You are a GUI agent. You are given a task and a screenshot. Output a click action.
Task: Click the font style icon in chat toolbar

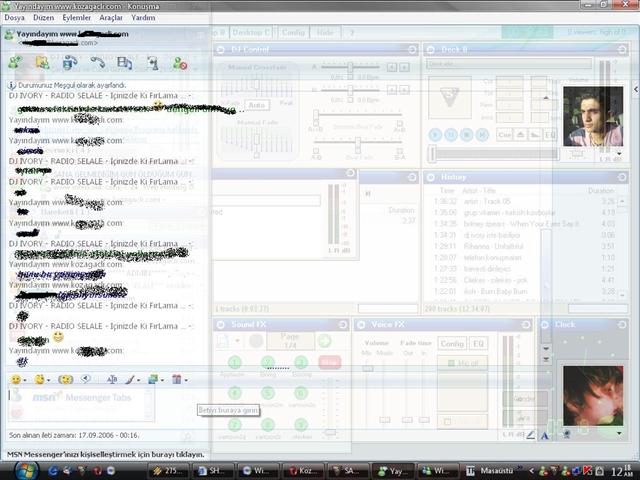click(112, 379)
